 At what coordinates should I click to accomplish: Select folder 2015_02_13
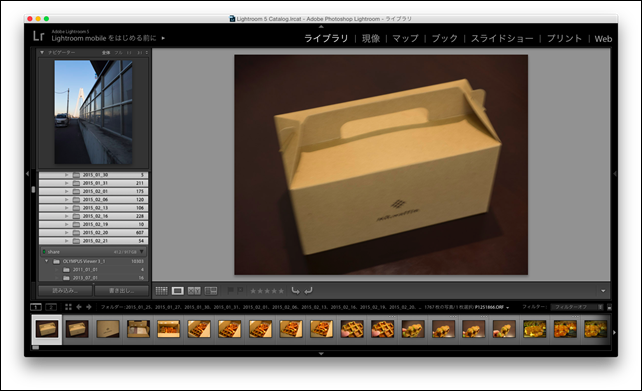93,208
